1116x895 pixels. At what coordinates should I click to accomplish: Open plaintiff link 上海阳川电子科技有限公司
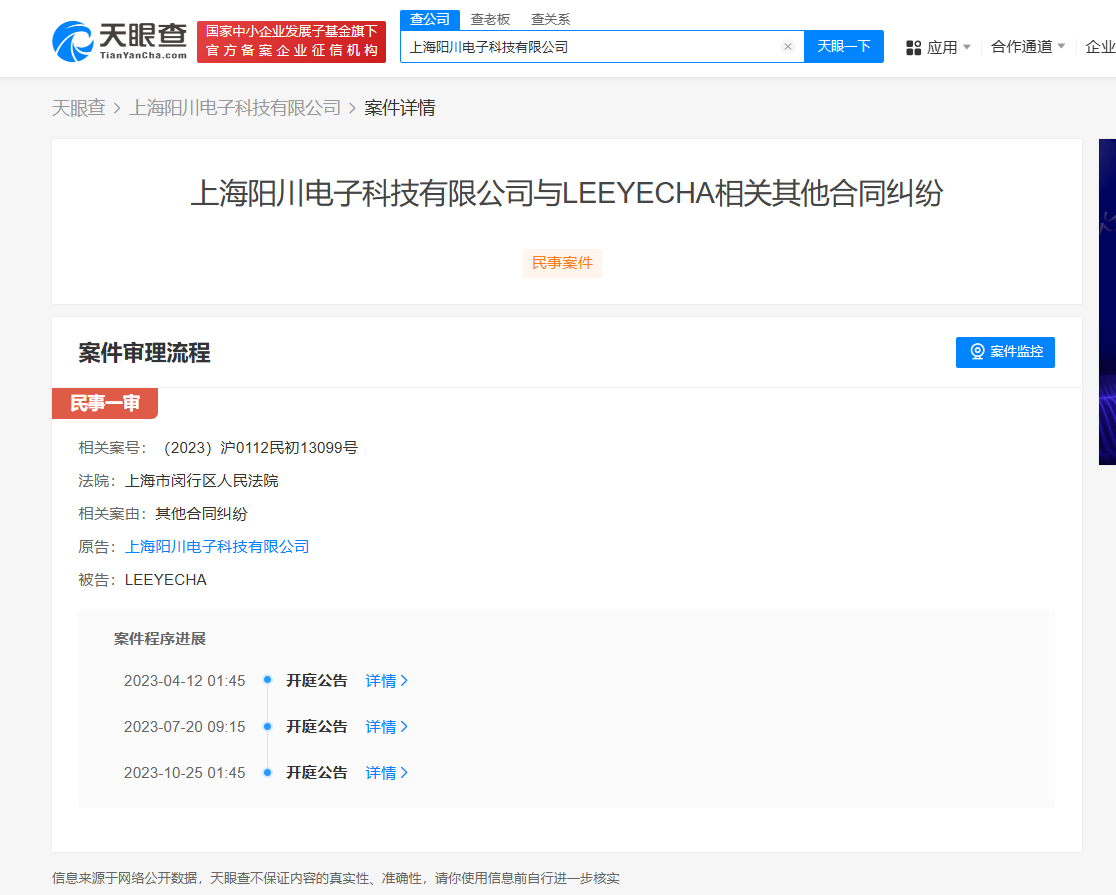[217, 546]
